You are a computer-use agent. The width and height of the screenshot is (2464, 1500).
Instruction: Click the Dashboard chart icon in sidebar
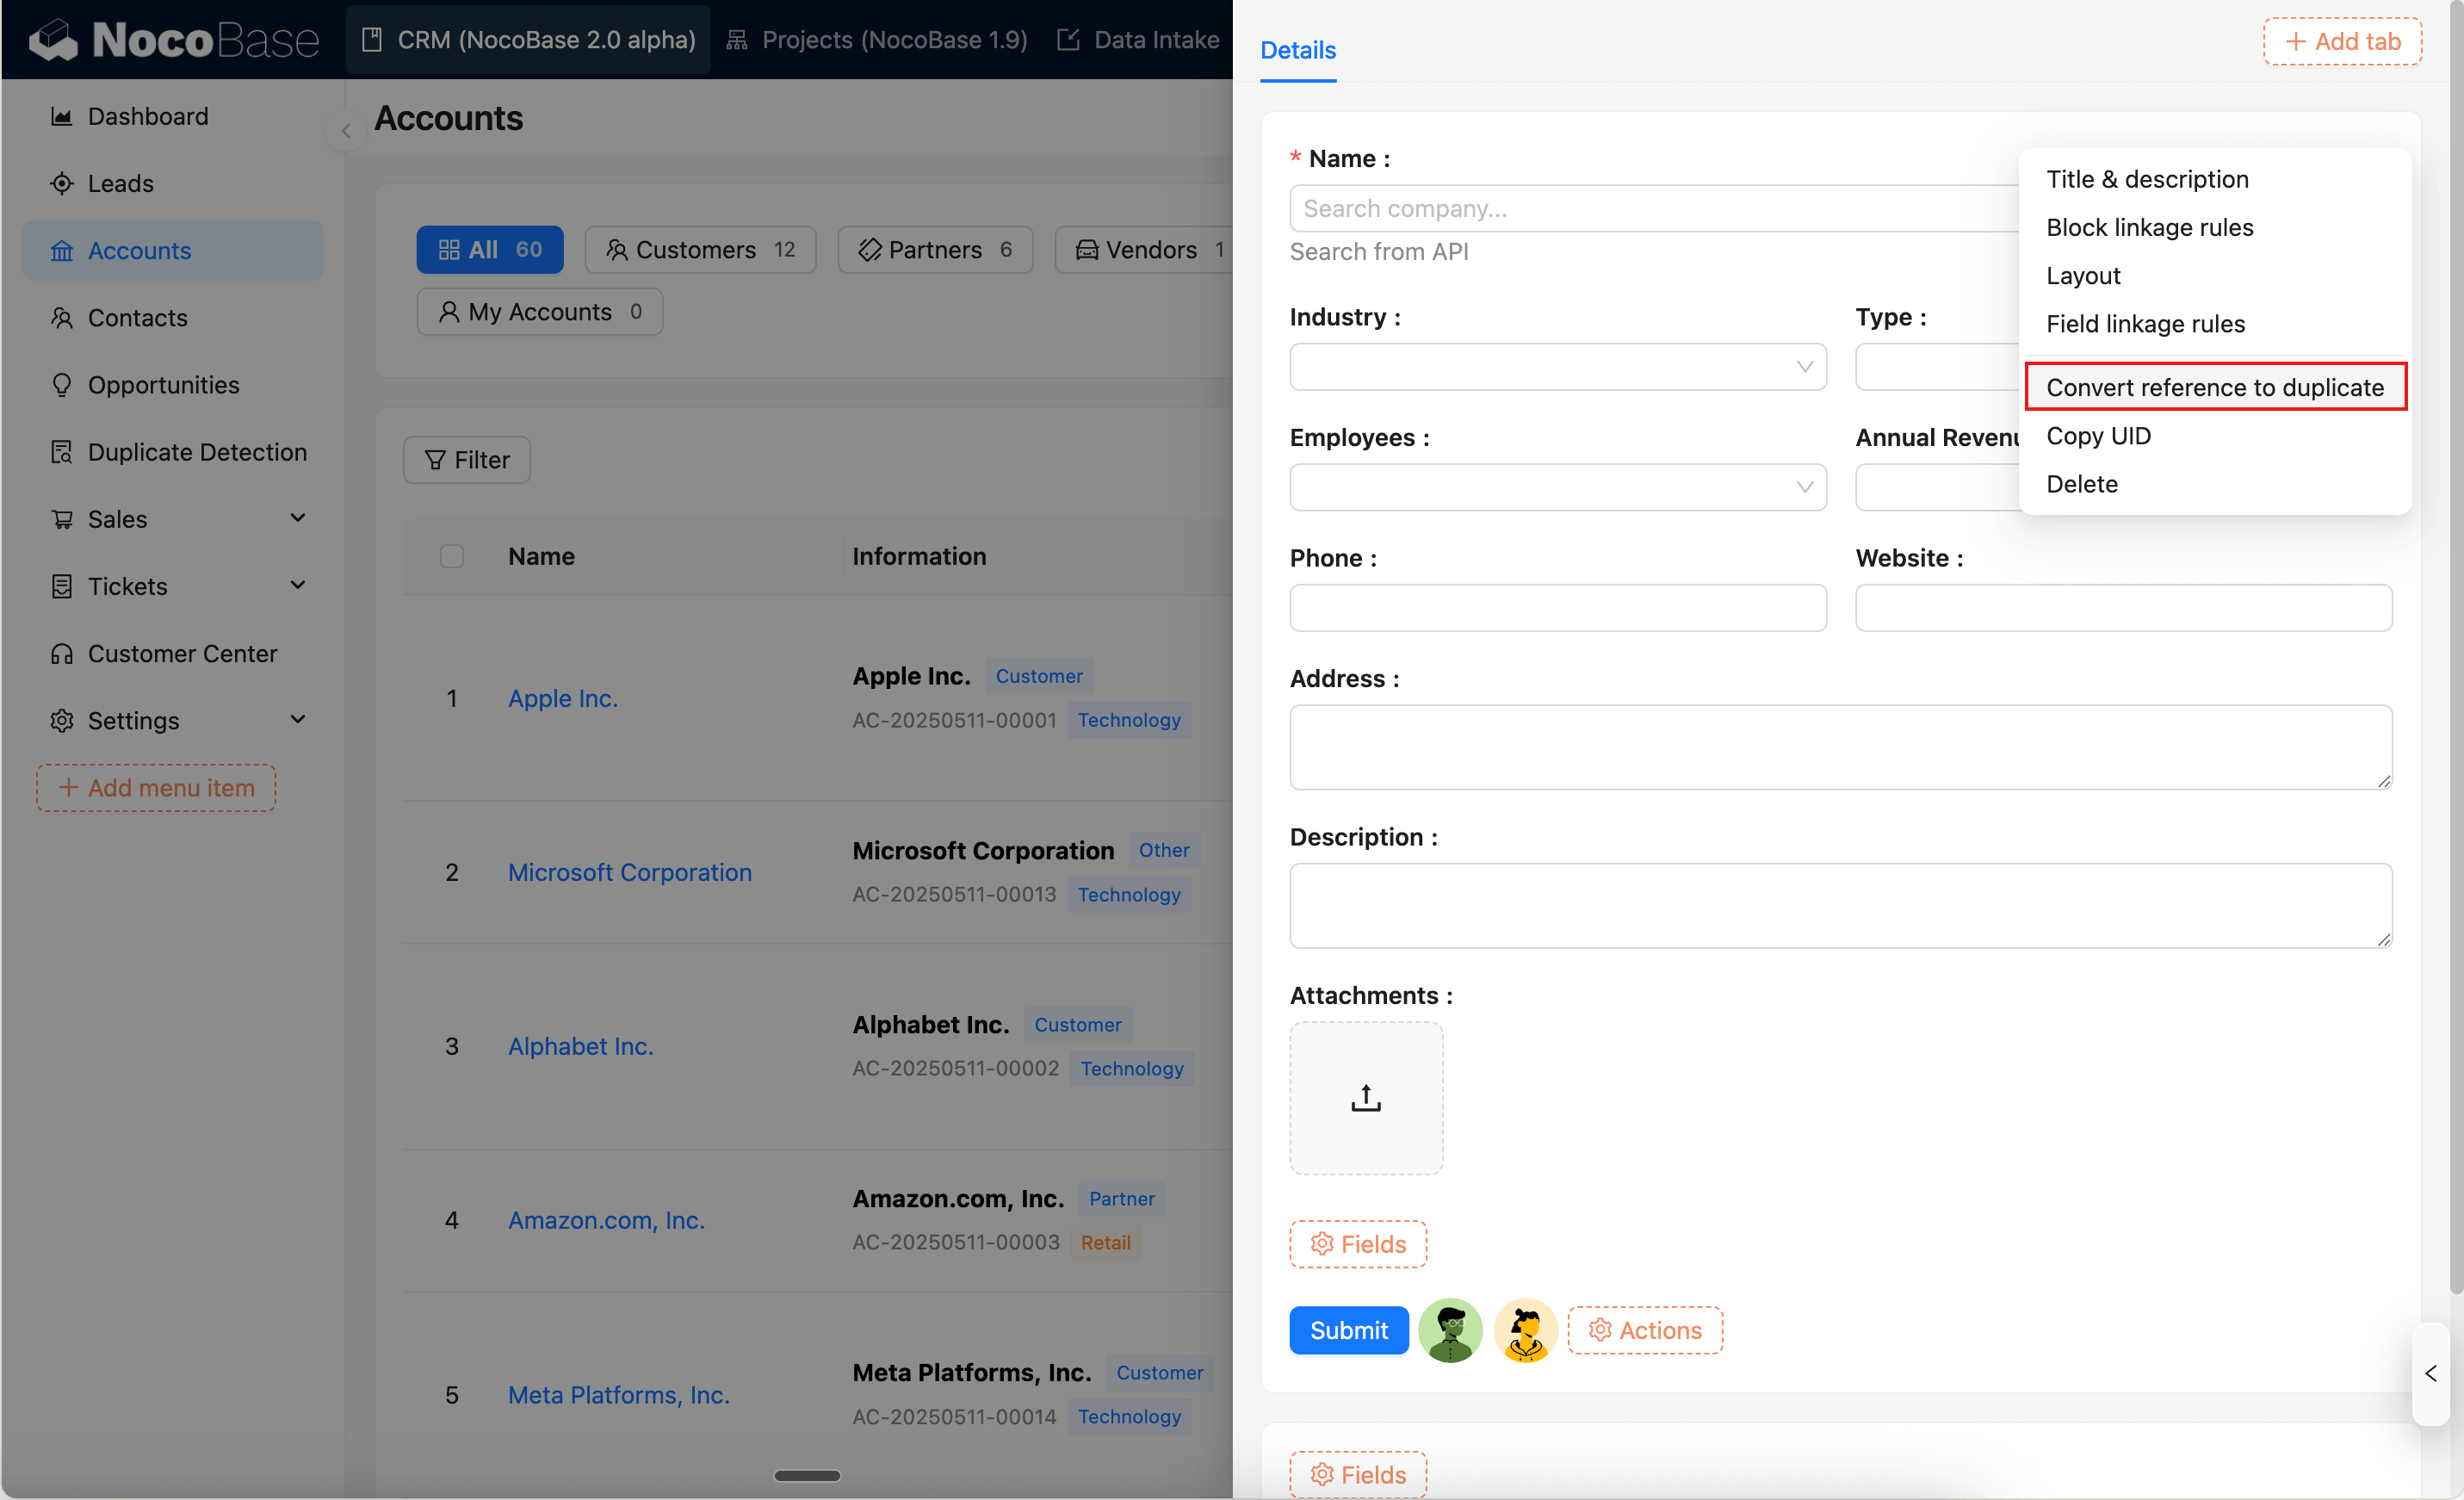click(61, 117)
